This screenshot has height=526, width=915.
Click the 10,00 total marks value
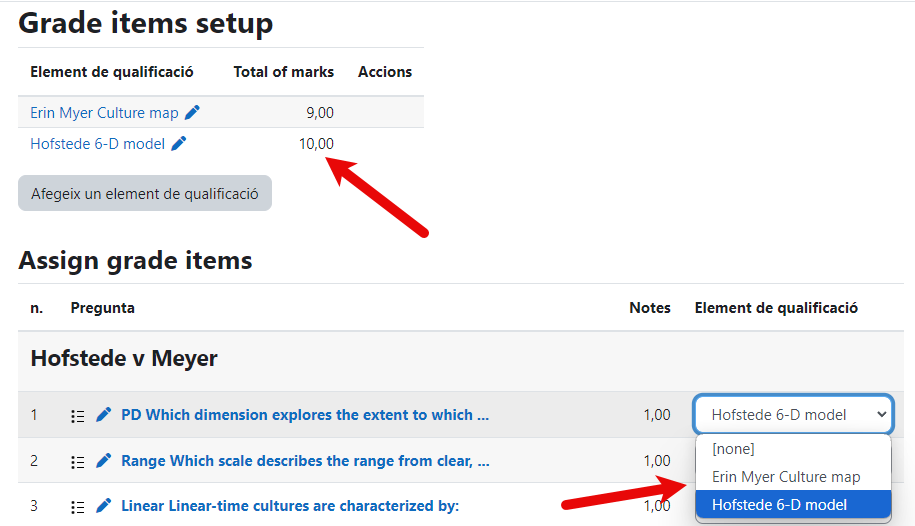[316, 144]
